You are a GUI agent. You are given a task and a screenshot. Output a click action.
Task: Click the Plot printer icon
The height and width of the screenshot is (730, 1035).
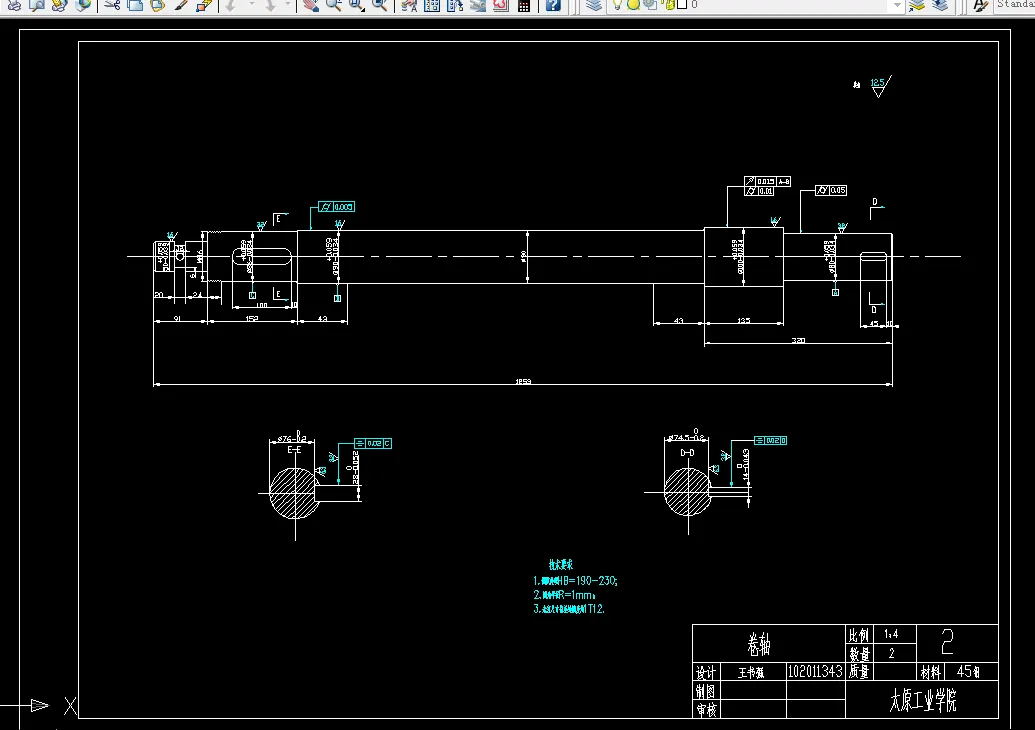click(14, 5)
